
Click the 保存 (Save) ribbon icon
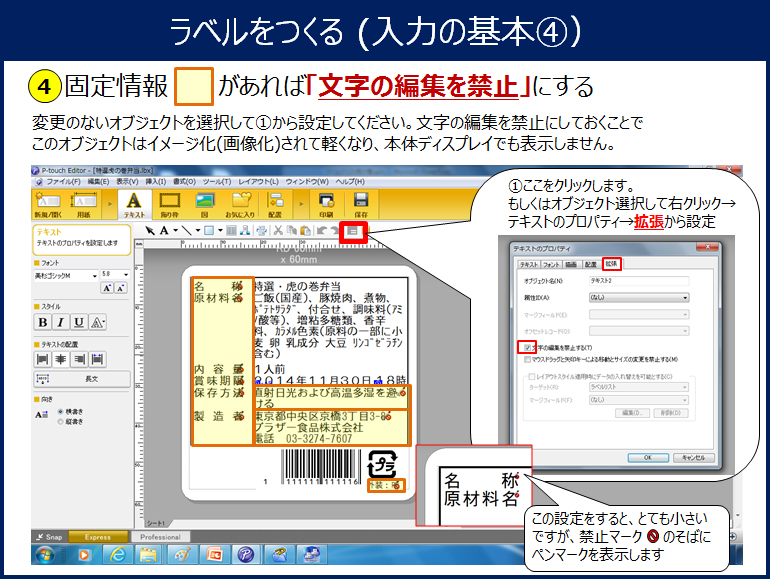[361, 204]
